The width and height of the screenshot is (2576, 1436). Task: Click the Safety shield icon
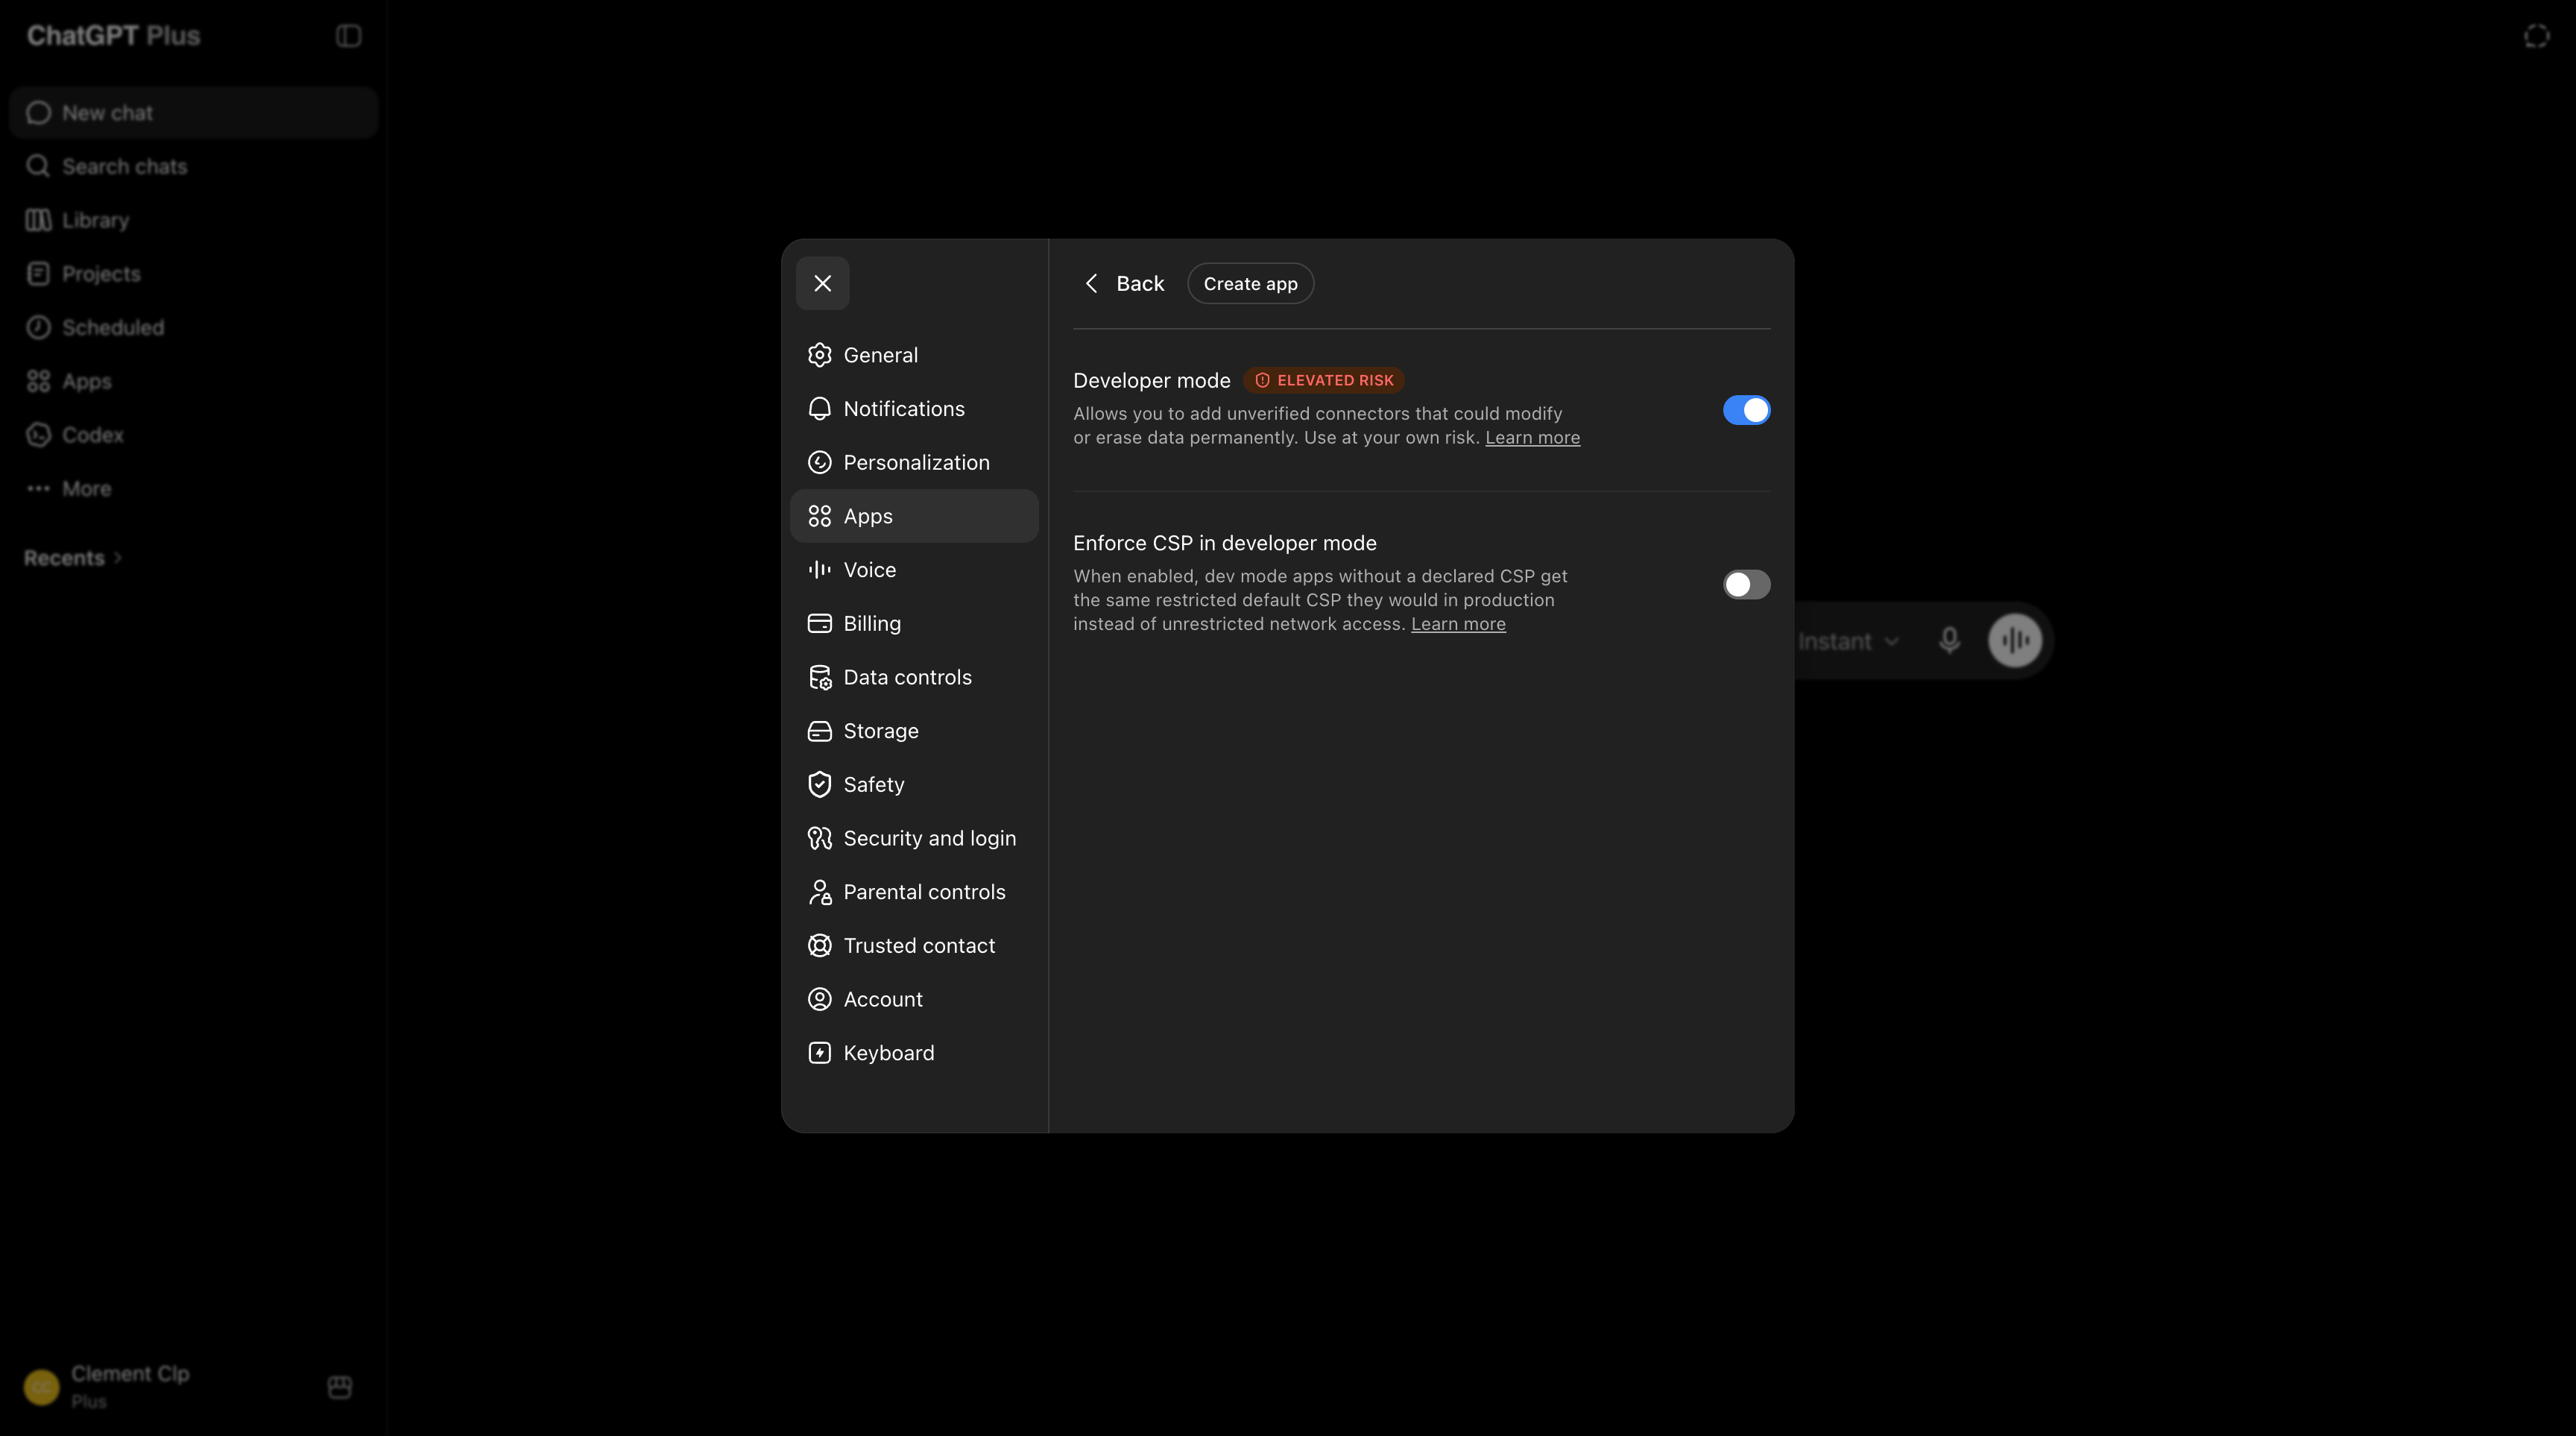click(x=819, y=784)
